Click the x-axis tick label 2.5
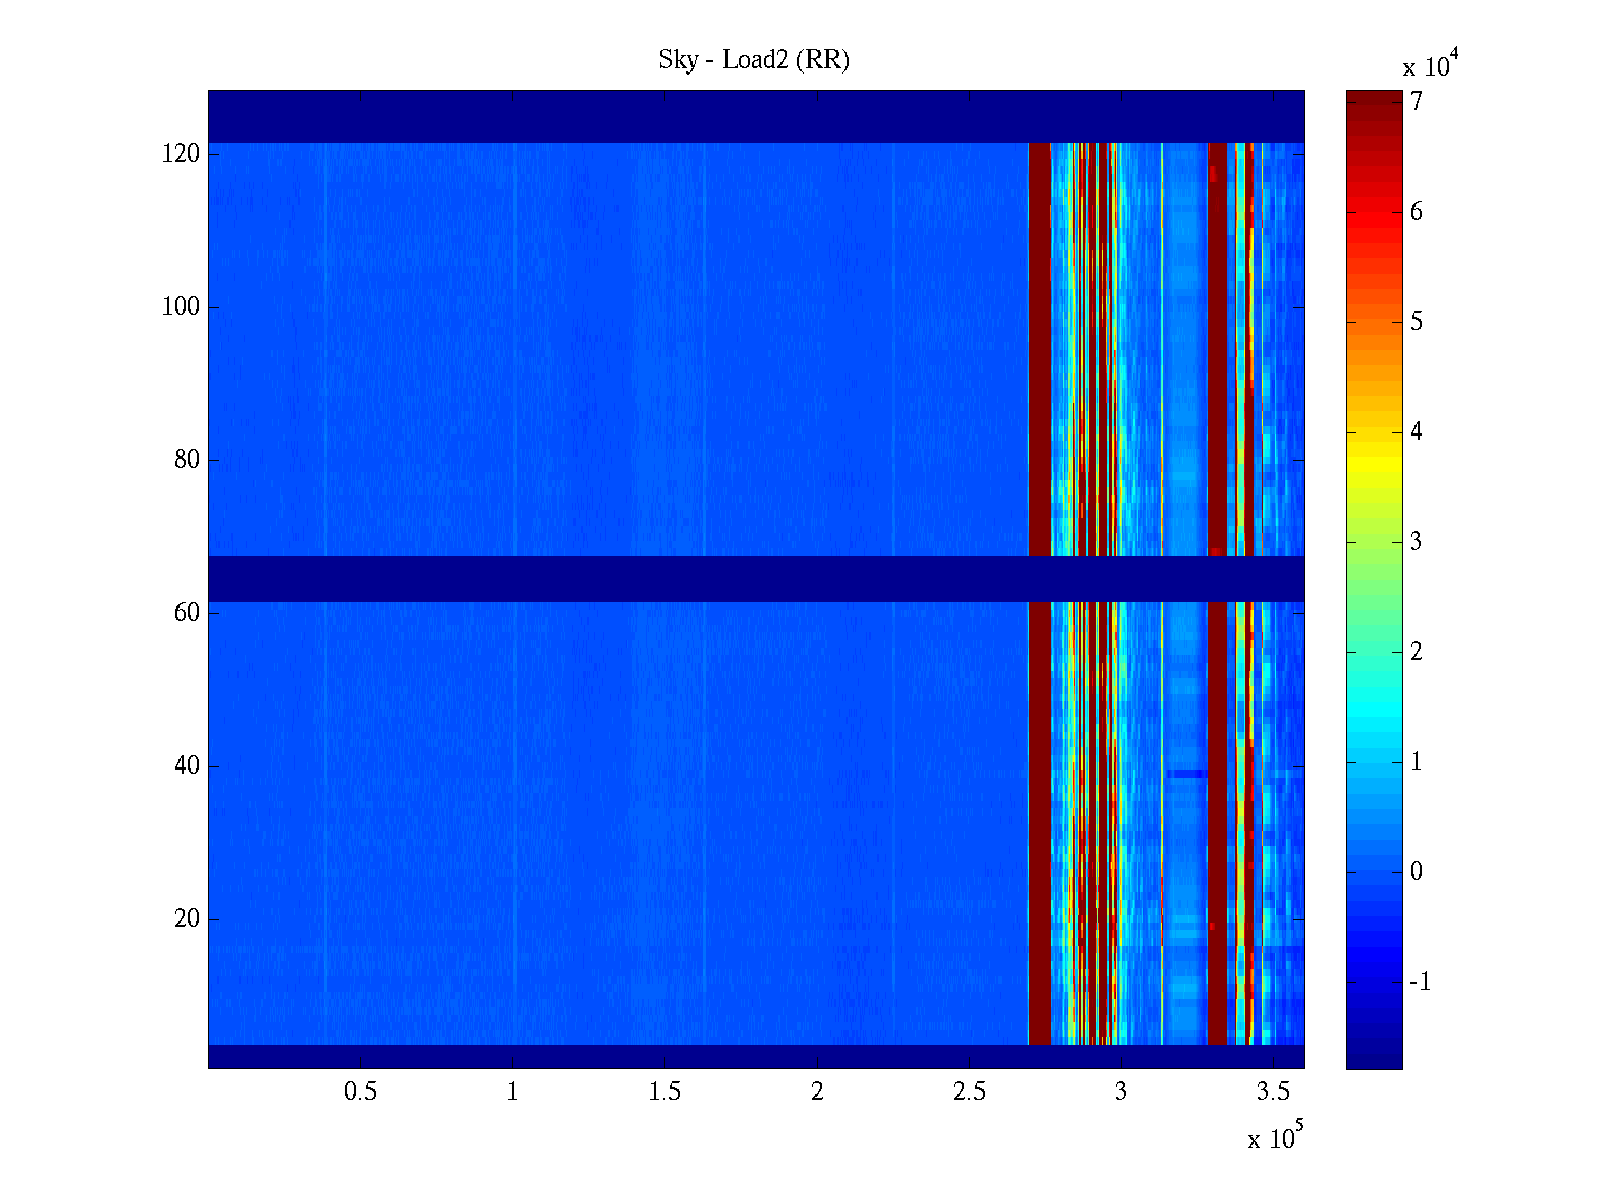The width and height of the screenshot is (1600, 1200). pyautogui.click(x=969, y=1092)
